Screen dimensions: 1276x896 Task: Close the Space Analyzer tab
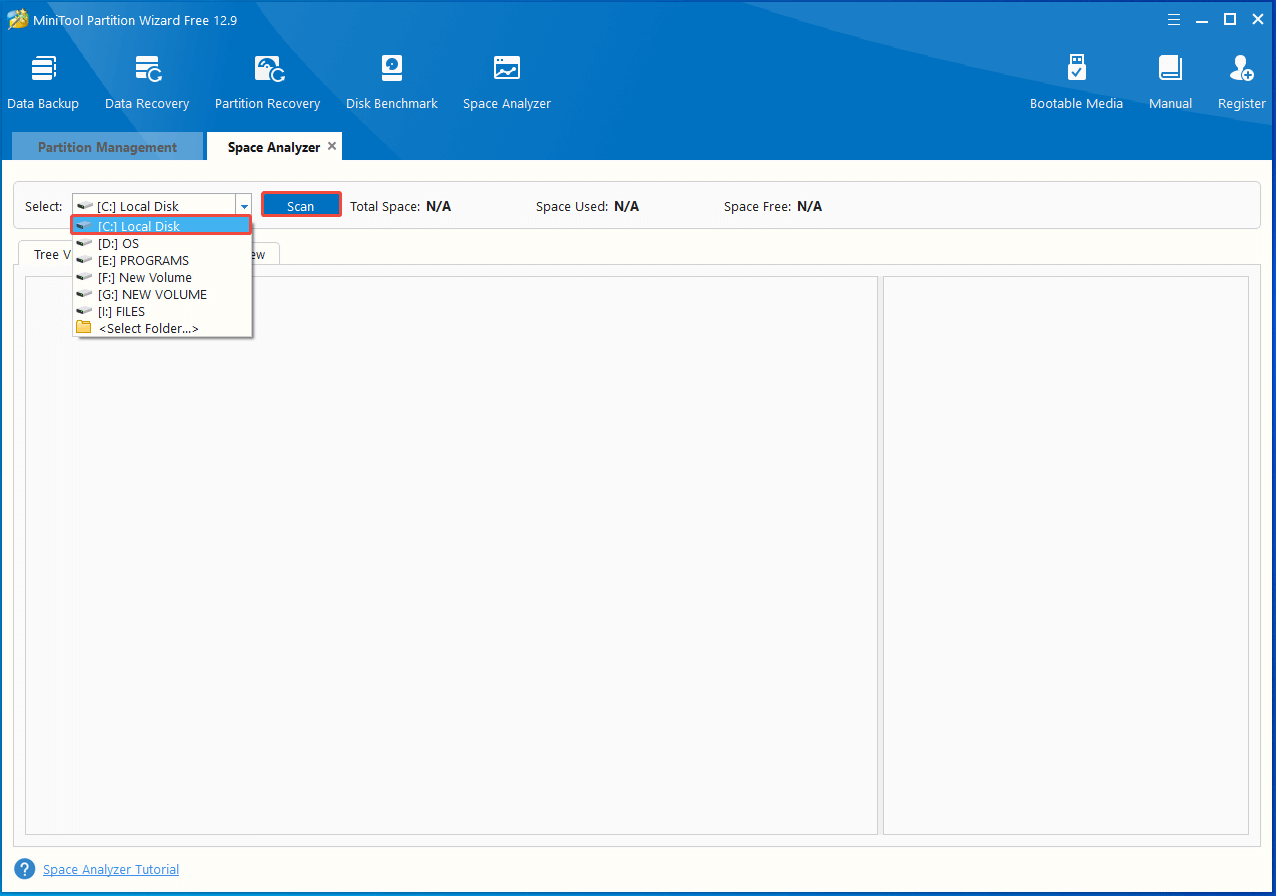[x=332, y=146]
